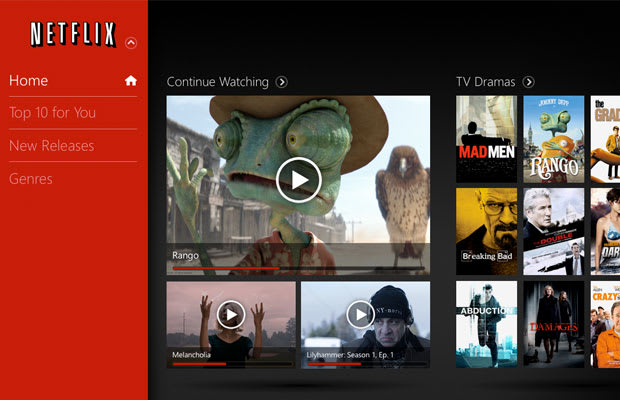Play Rango with the large play button
Image resolution: width=620 pixels, height=400 pixels.
click(x=299, y=180)
